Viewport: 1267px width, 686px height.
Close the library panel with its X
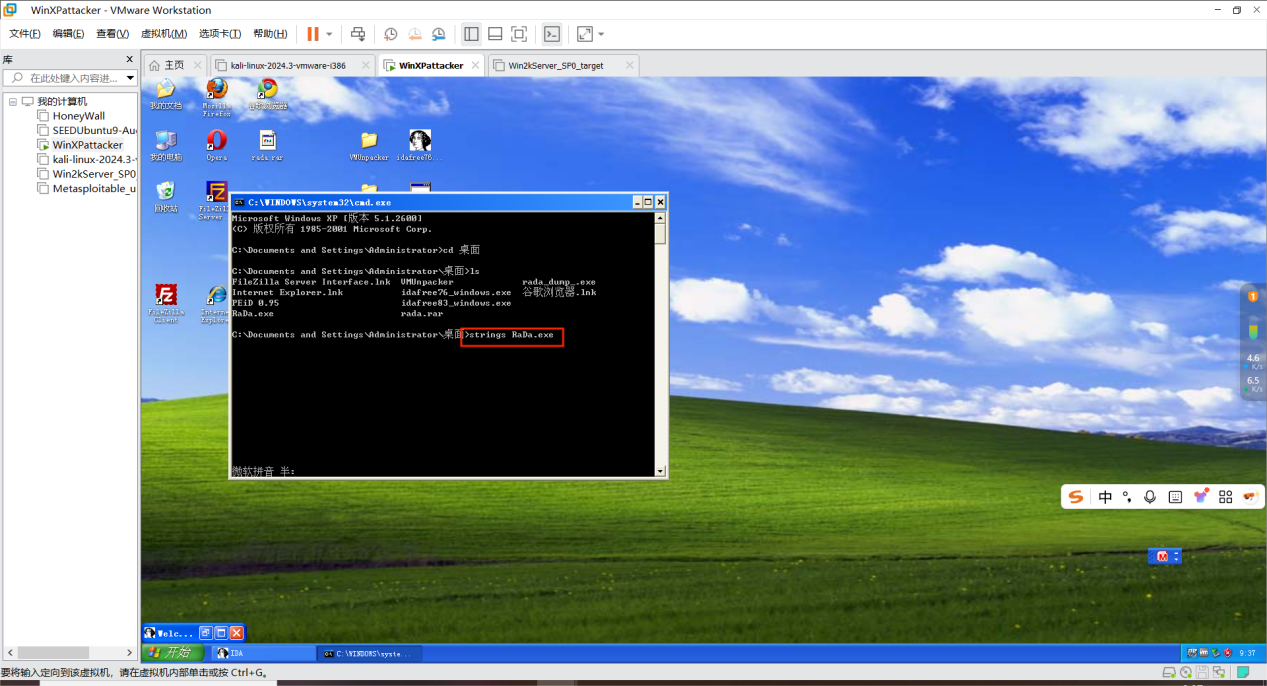pos(129,60)
